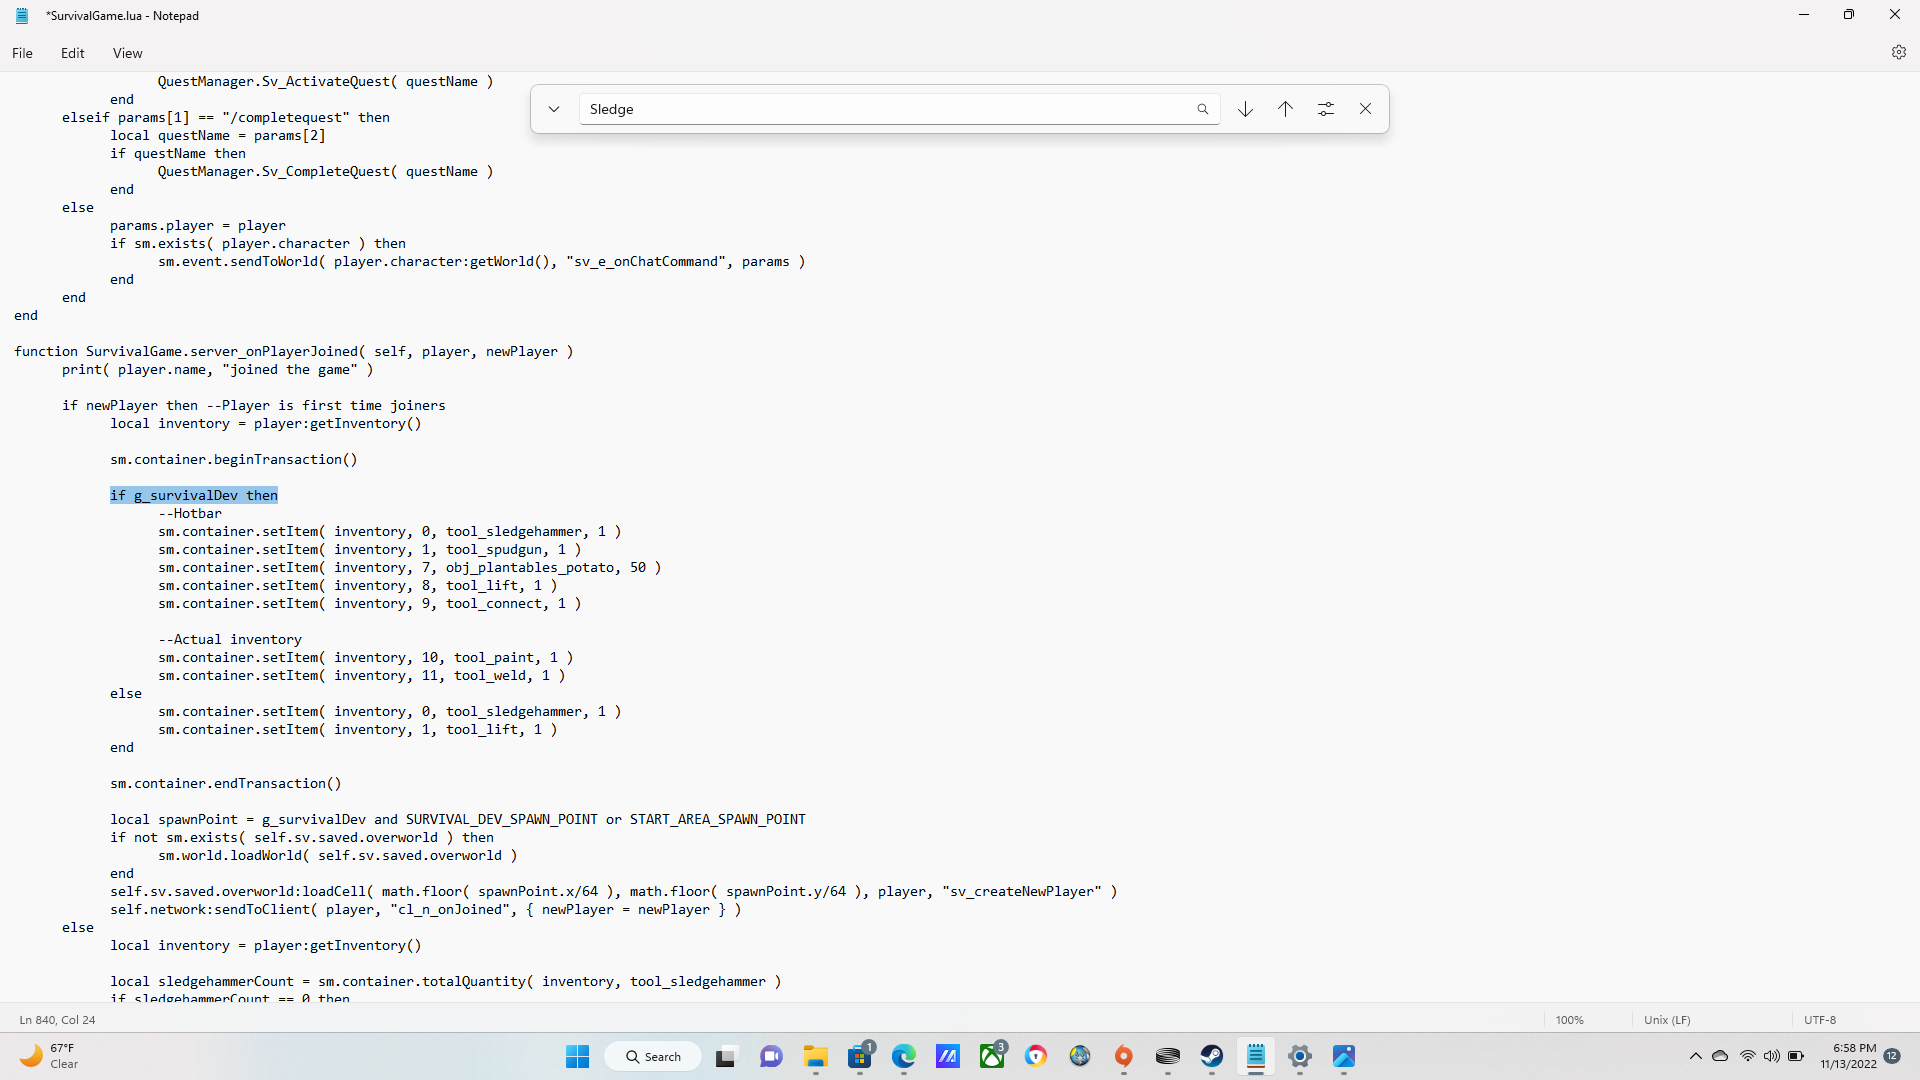Click the Windows Start button

tap(578, 1056)
